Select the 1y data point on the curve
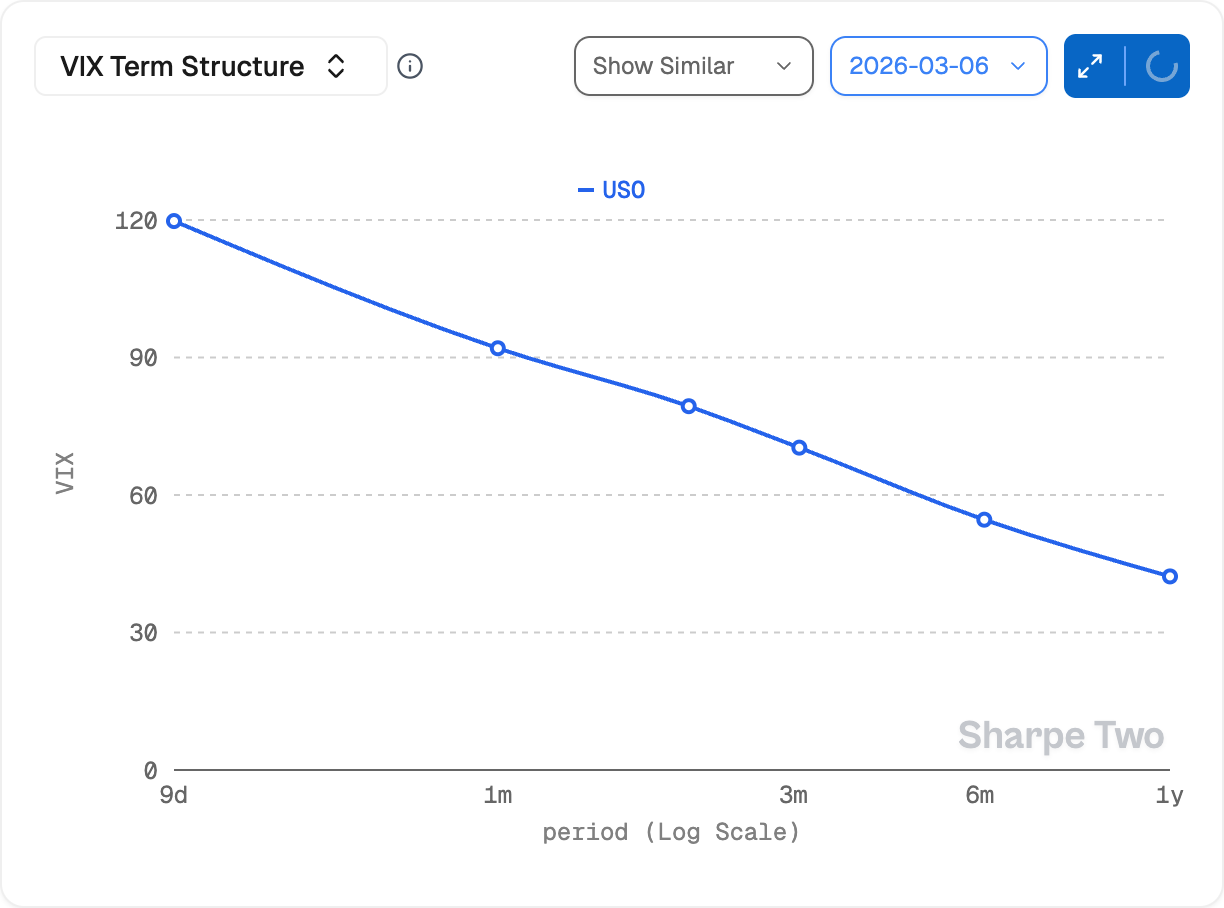The height and width of the screenshot is (908, 1224). point(1170,576)
